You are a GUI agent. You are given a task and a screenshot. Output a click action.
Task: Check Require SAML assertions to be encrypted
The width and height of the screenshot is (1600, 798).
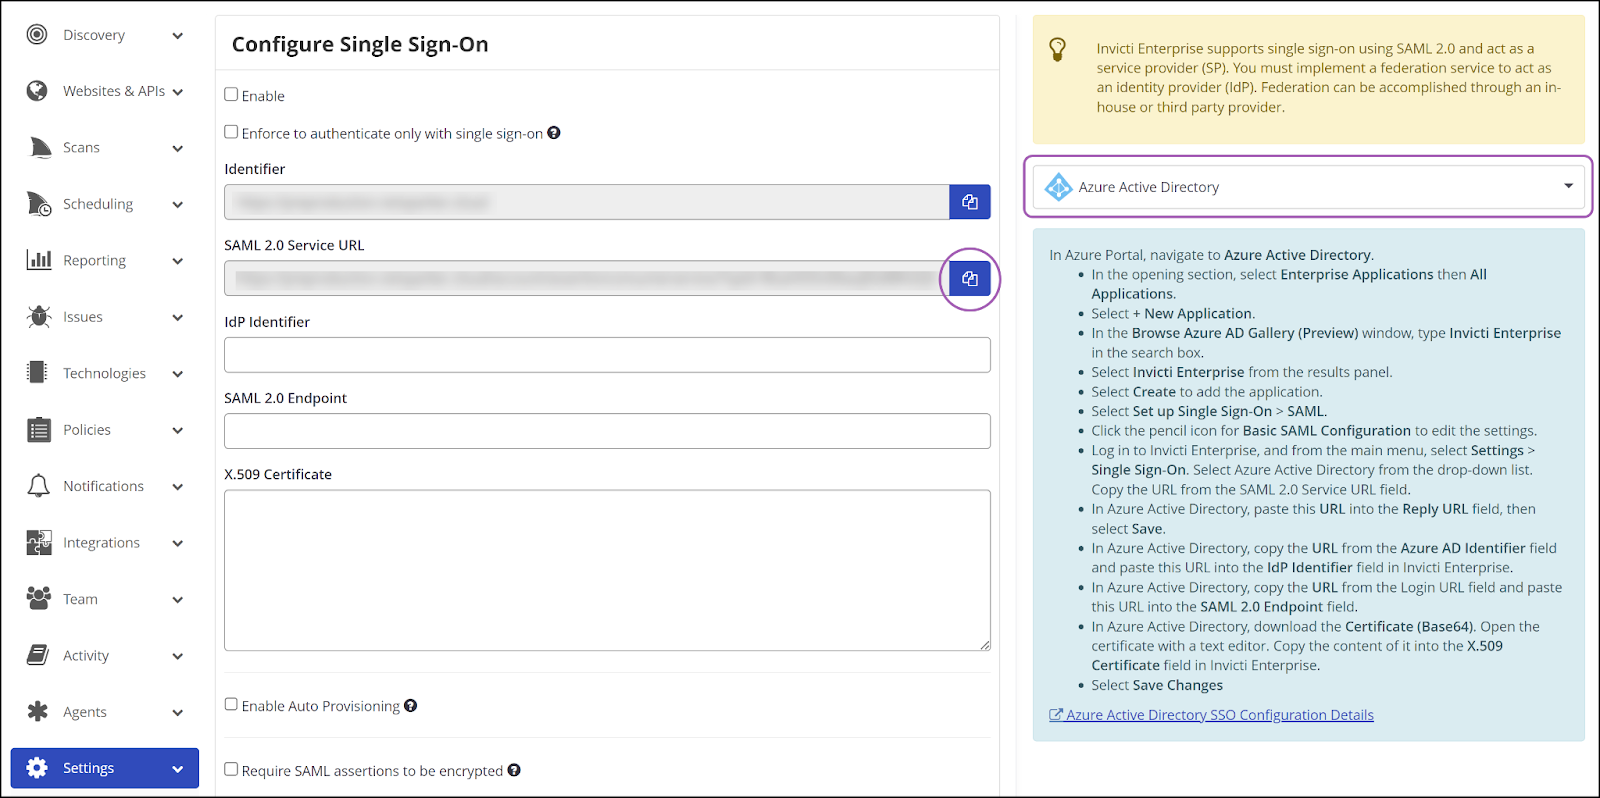pos(231,769)
